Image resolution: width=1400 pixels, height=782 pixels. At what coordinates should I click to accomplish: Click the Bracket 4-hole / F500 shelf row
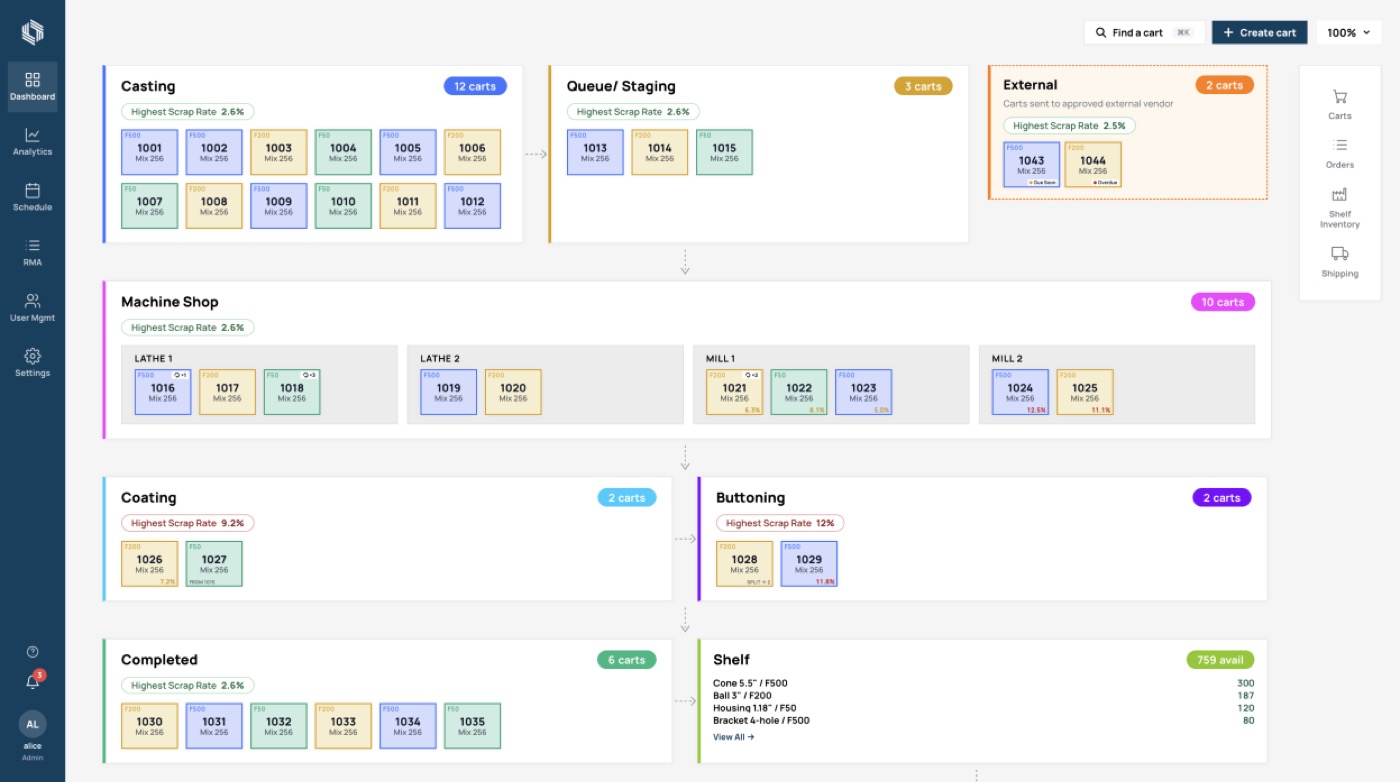click(x=984, y=720)
